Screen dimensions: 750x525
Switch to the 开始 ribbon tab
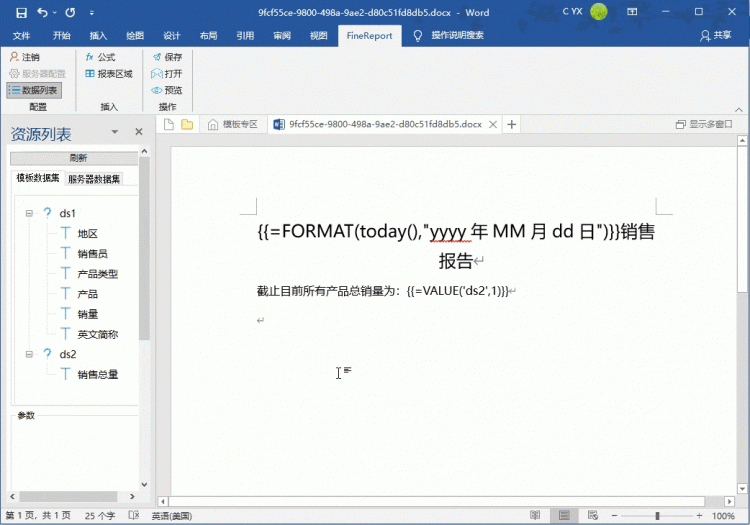62,35
